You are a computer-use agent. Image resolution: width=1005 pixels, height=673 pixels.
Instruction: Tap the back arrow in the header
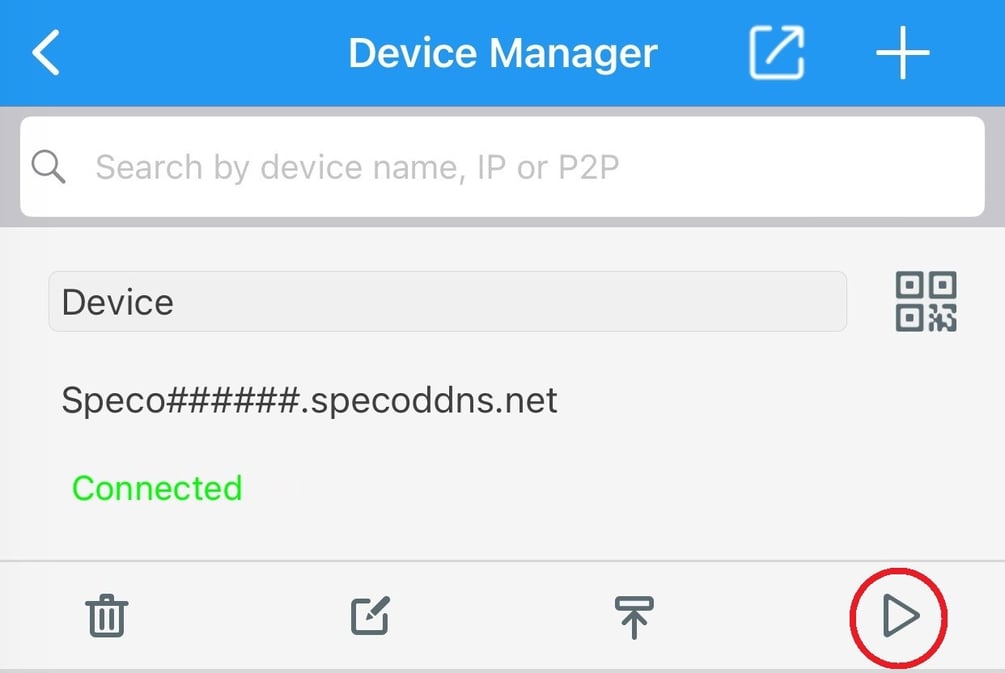click(x=47, y=52)
